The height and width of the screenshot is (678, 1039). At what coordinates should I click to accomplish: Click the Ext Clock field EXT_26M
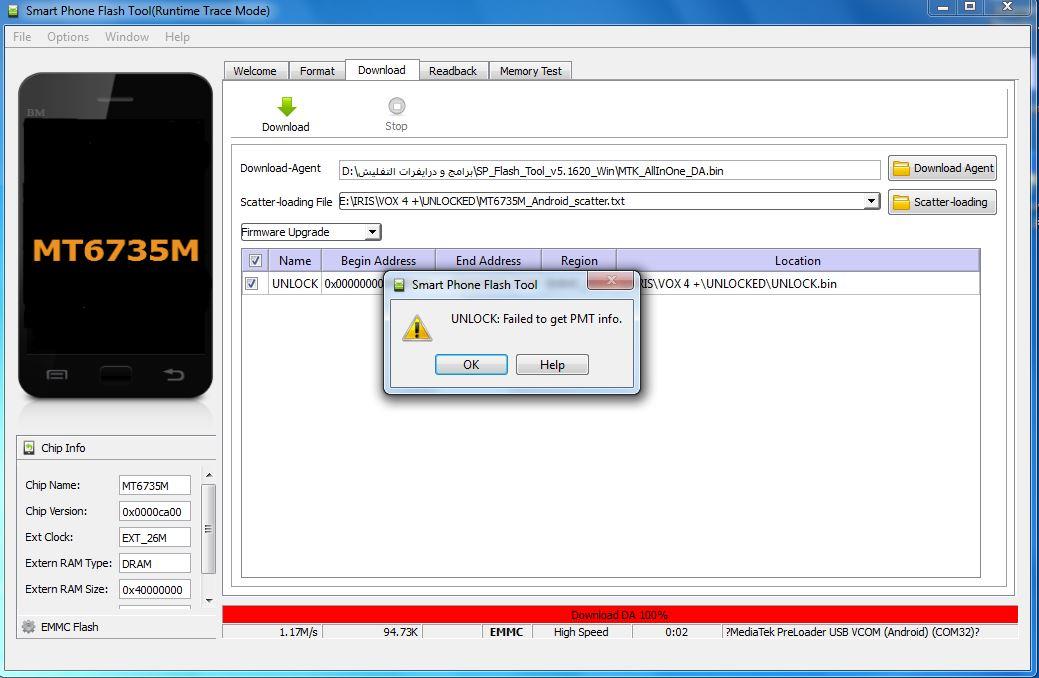pyautogui.click(x=154, y=537)
